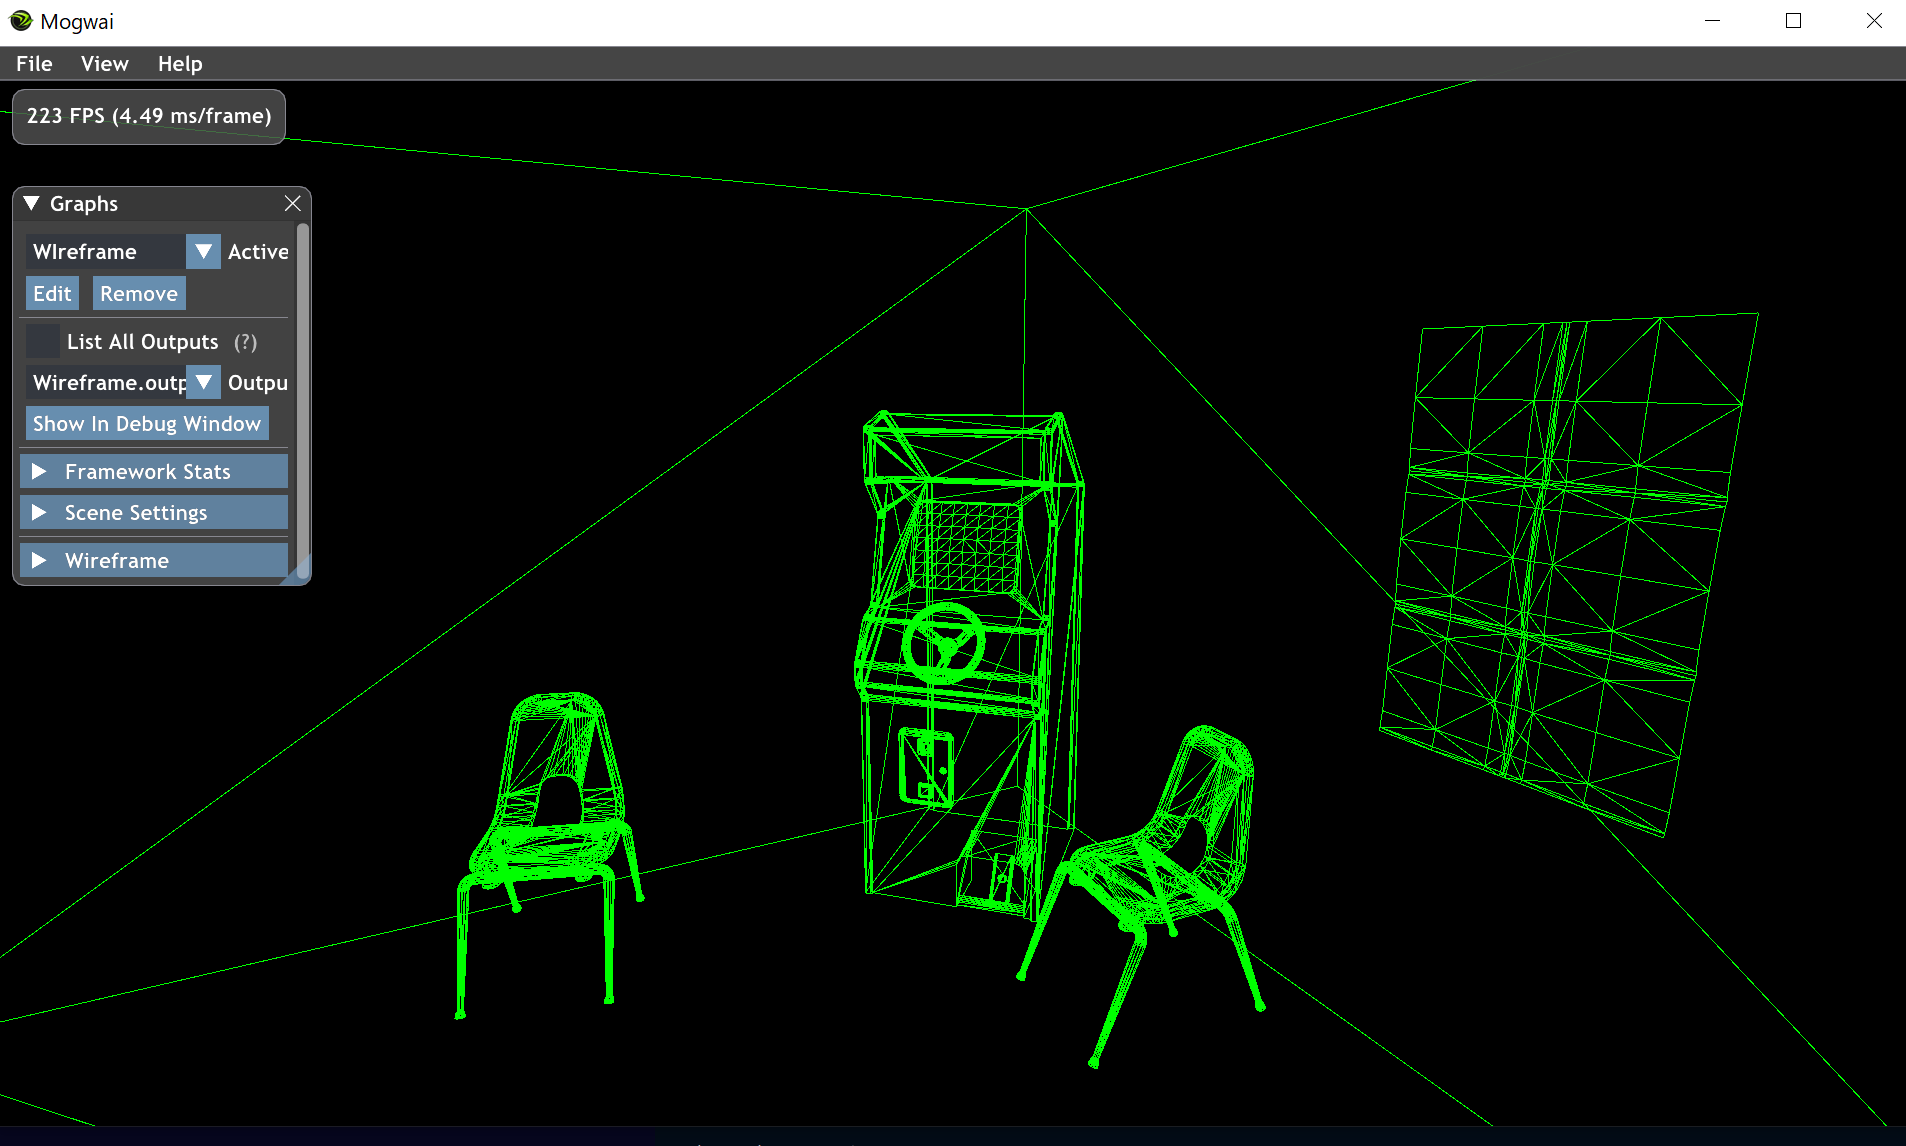Open the Help menu
The width and height of the screenshot is (1906, 1146).
coord(179,63)
